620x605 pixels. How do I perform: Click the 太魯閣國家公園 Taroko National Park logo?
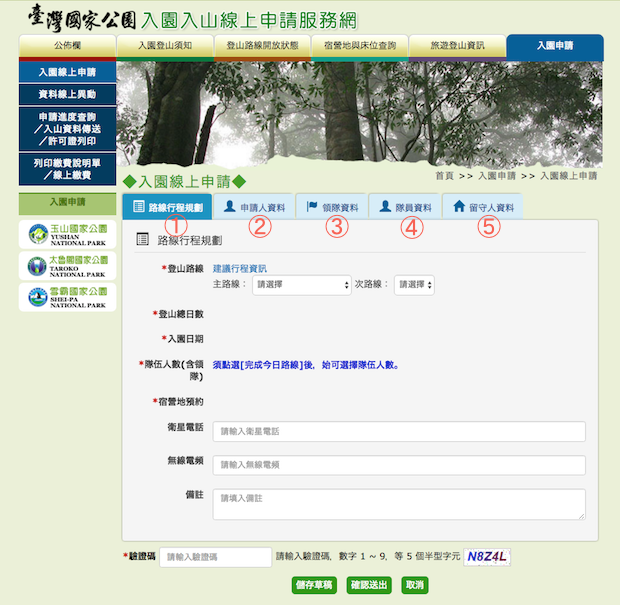click(67, 266)
